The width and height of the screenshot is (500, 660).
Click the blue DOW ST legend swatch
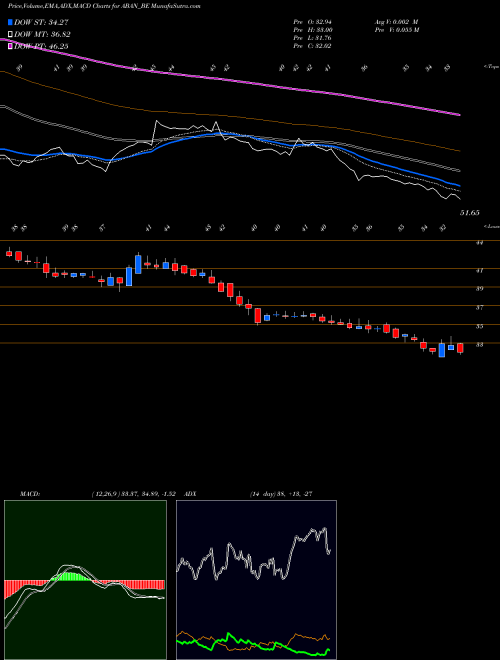point(10,22)
